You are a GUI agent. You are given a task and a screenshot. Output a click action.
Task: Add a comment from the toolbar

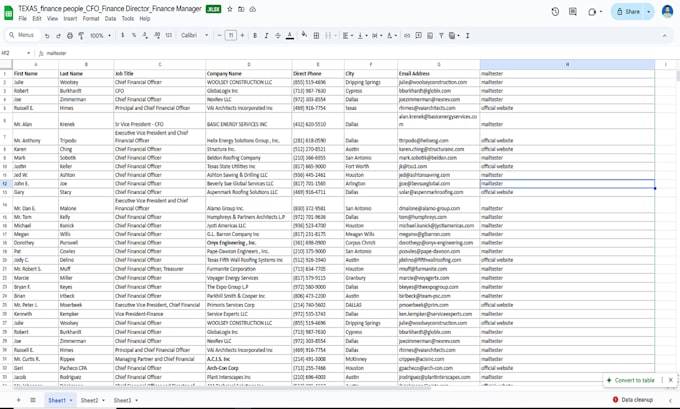pyautogui.click(x=418, y=36)
